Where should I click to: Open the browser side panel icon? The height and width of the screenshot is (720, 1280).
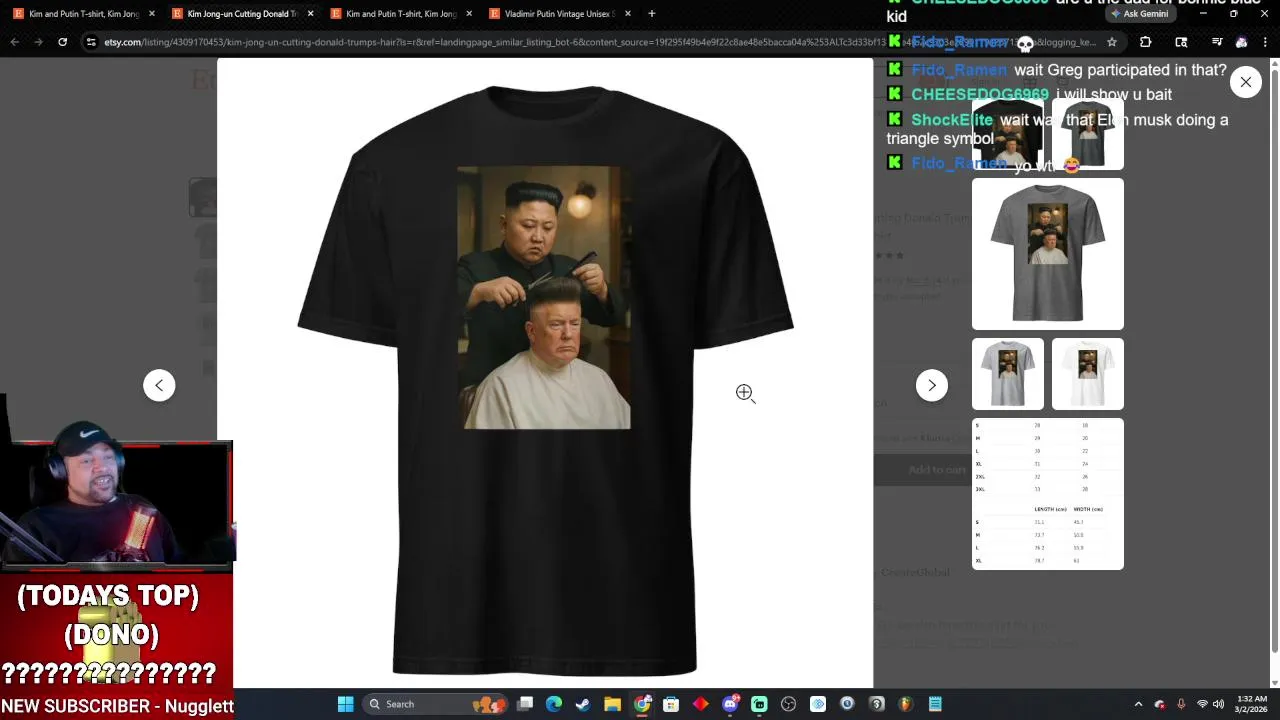tap(1181, 42)
